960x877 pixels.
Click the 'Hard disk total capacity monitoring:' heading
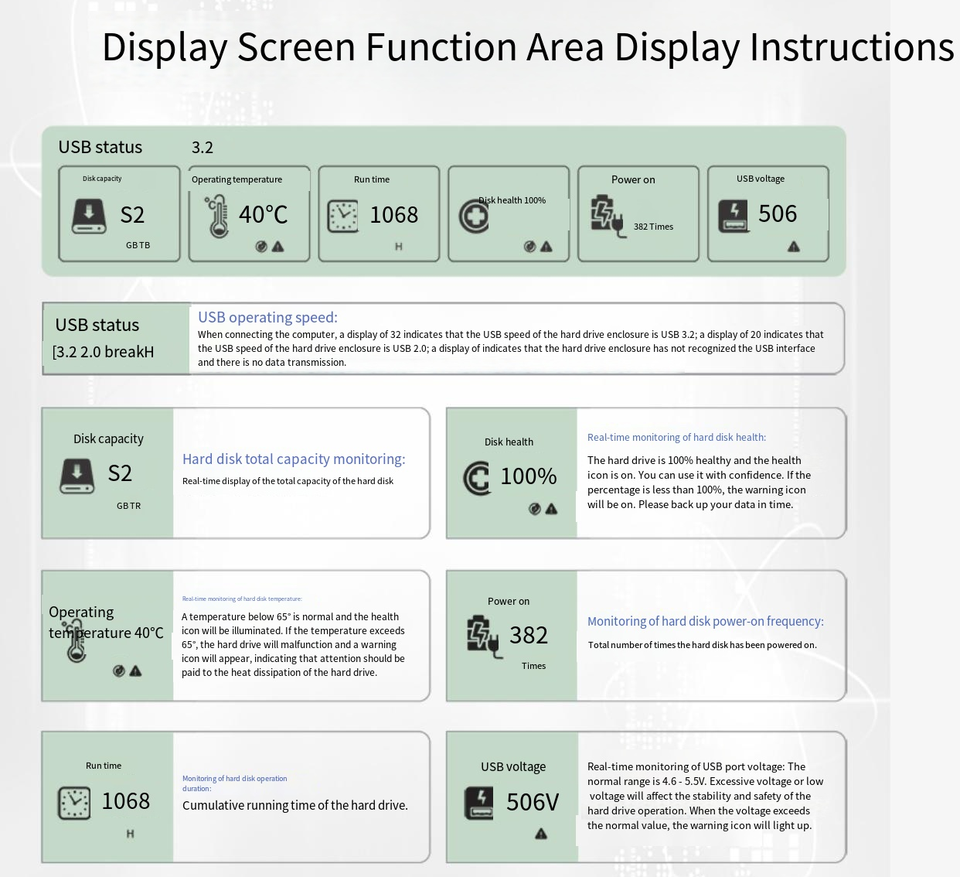coord(294,459)
